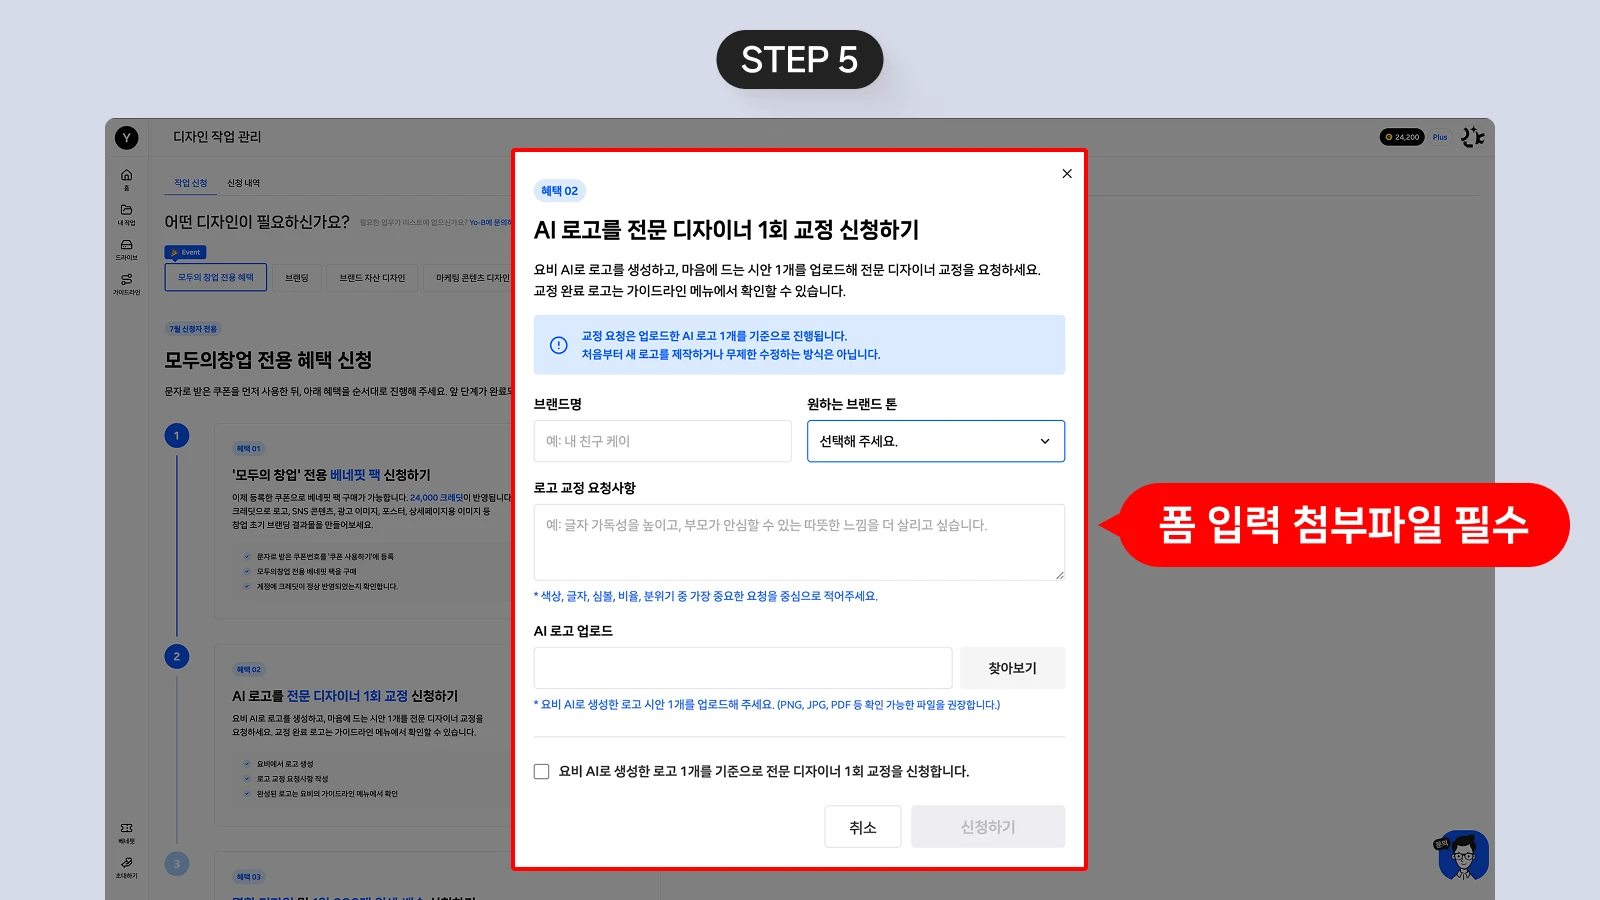
Task: Open 내 작업 folder icon in sidebar
Action: point(126,214)
